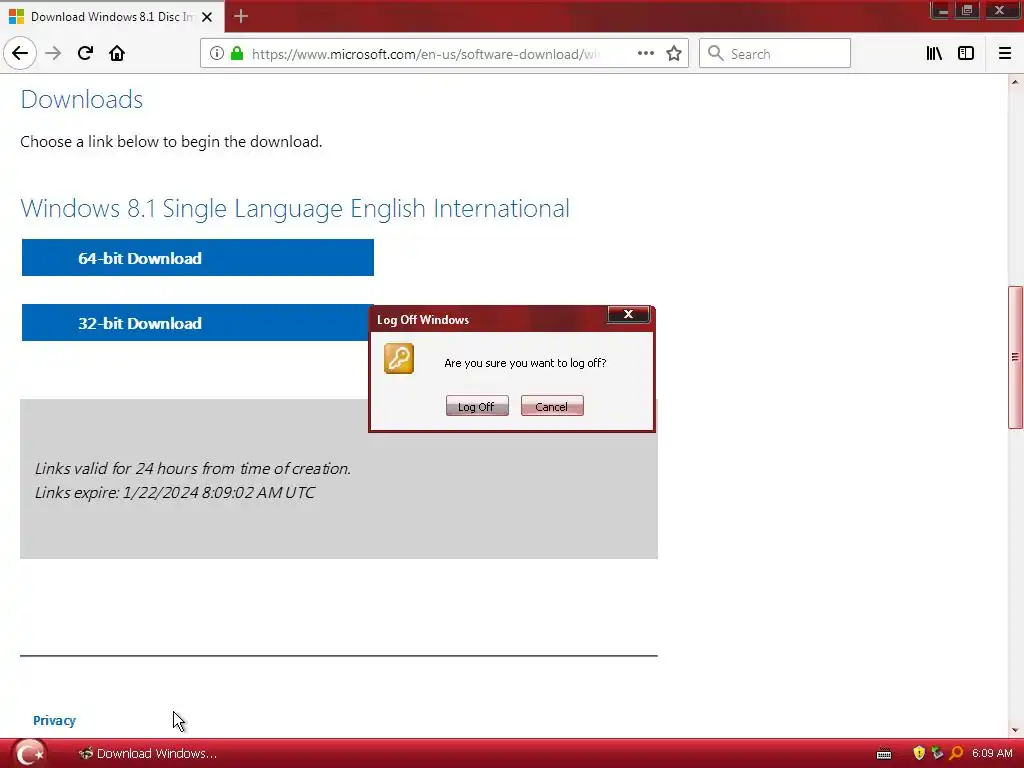Close the Download Windows 8.1 tab
The width and height of the screenshot is (1024, 768).
[x=207, y=17]
